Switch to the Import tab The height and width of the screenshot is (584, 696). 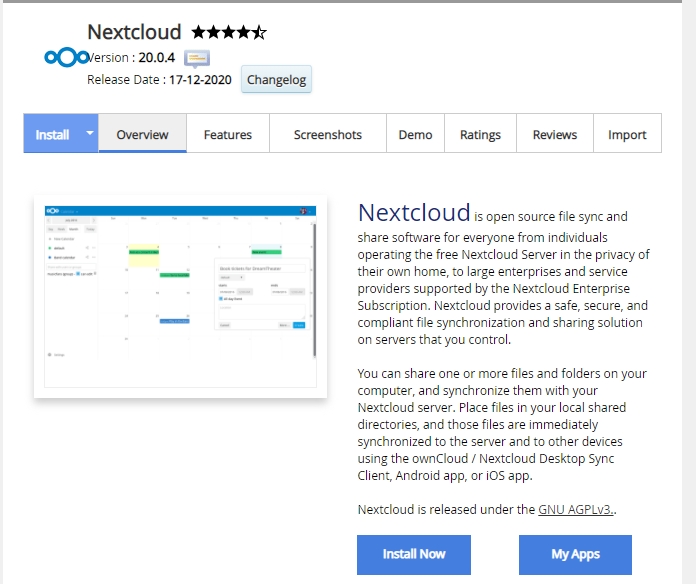click(x=627, y=134)
